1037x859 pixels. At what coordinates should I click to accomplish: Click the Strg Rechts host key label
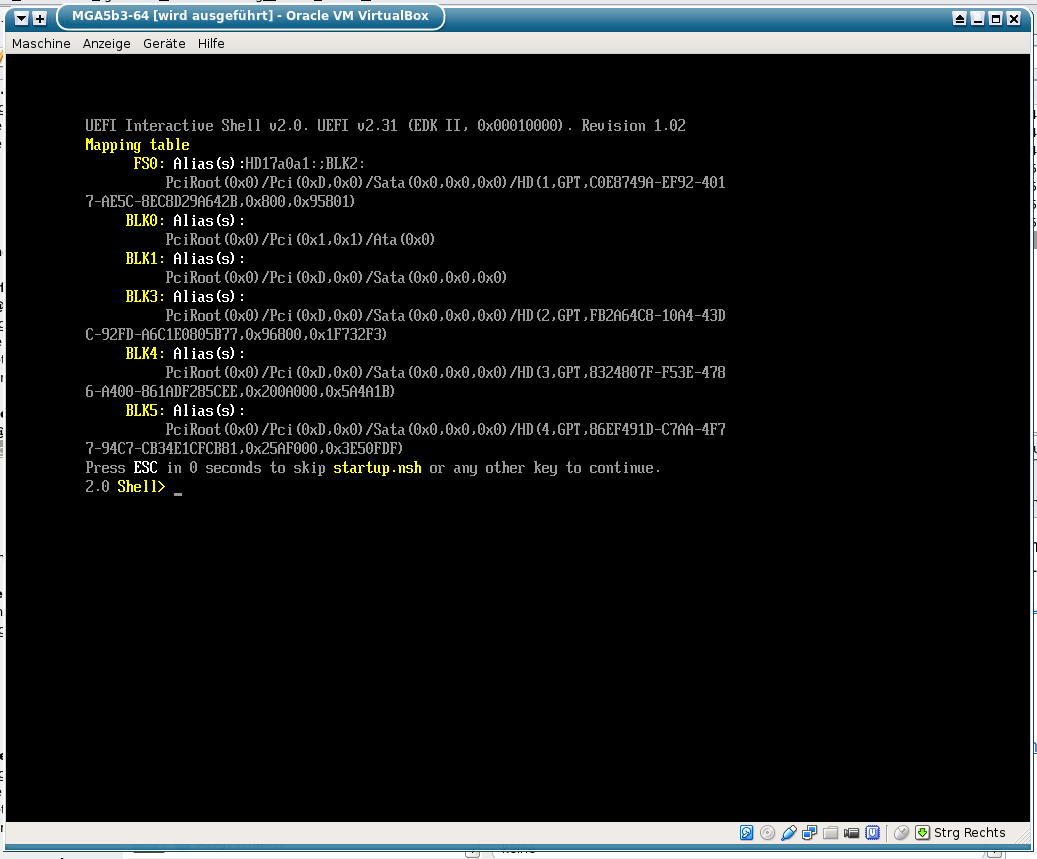[970, 833]
